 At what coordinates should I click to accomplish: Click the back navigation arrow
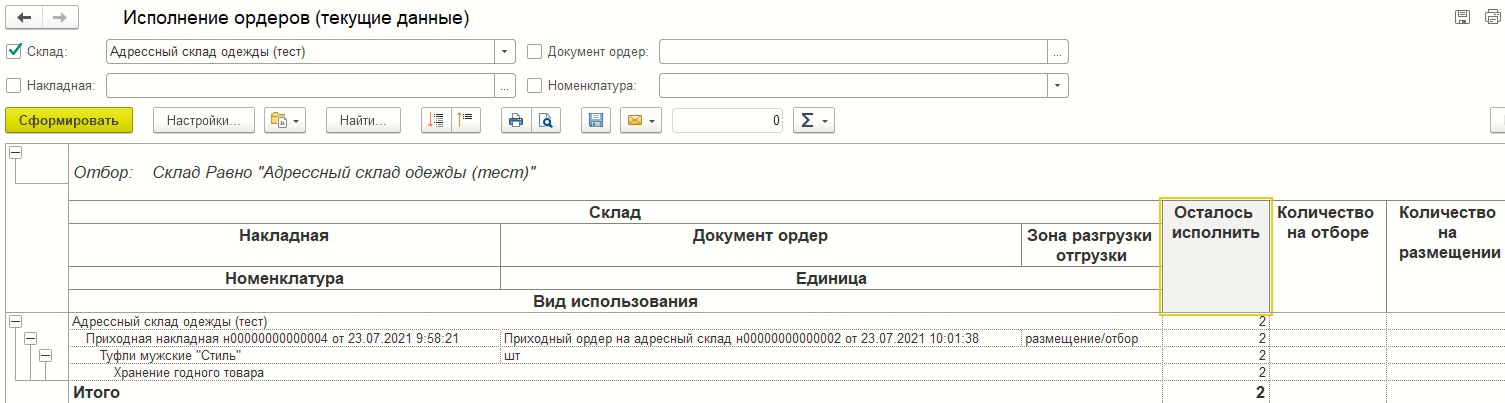pyautogui.click(x=24, y=18)
